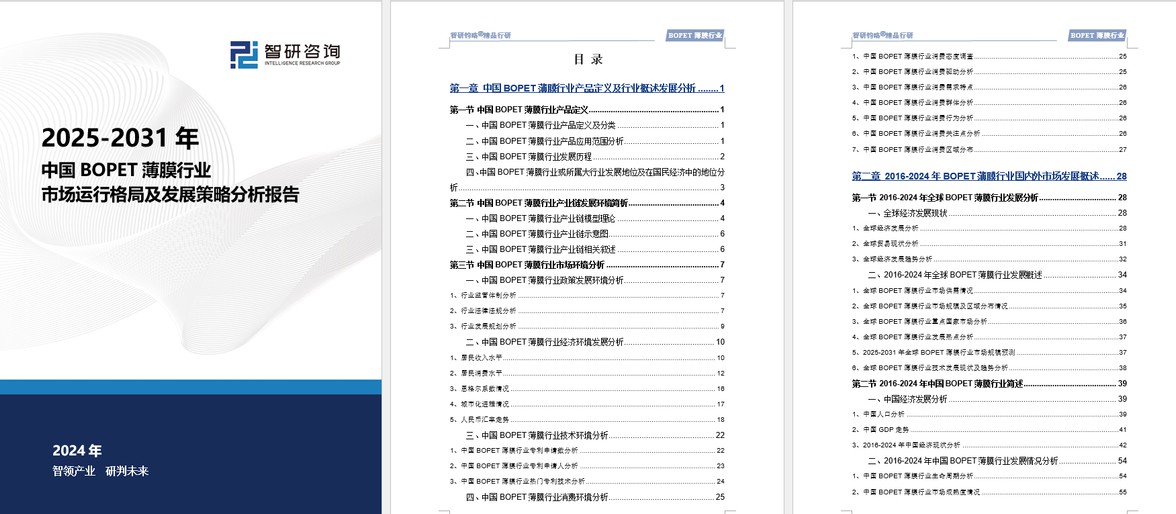
Task: Click entry "5、2025-2031 年全球 BOPET 薄膜行业市场规模预测"
Action: click(x=989, y=353)
